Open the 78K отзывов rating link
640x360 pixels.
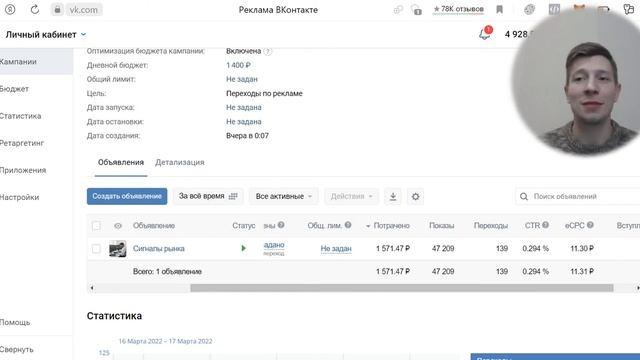[458, 9]
